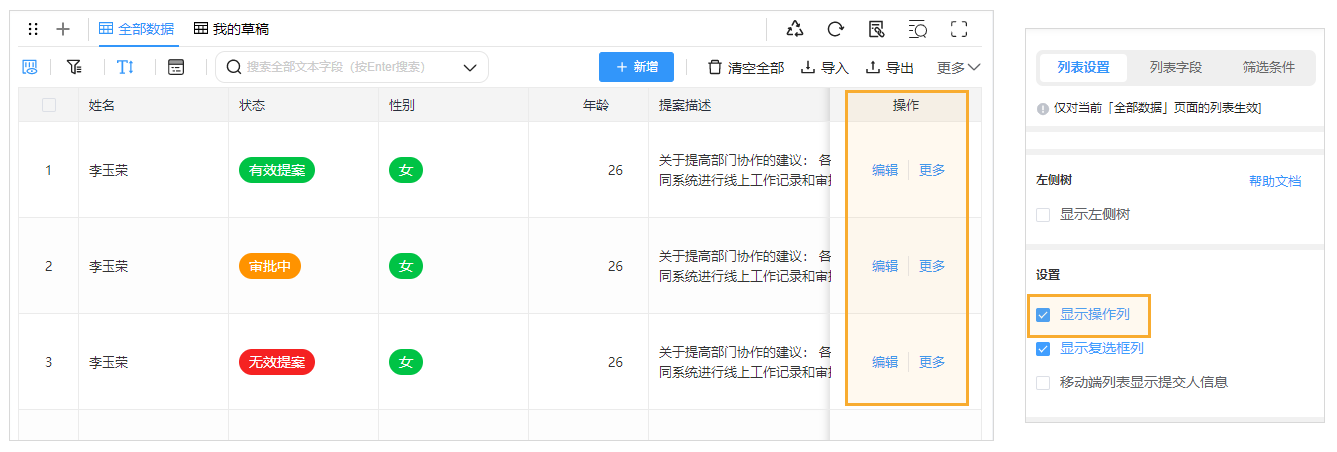Click 编辑 in the 无效提案 row

[x=885, y=362]
